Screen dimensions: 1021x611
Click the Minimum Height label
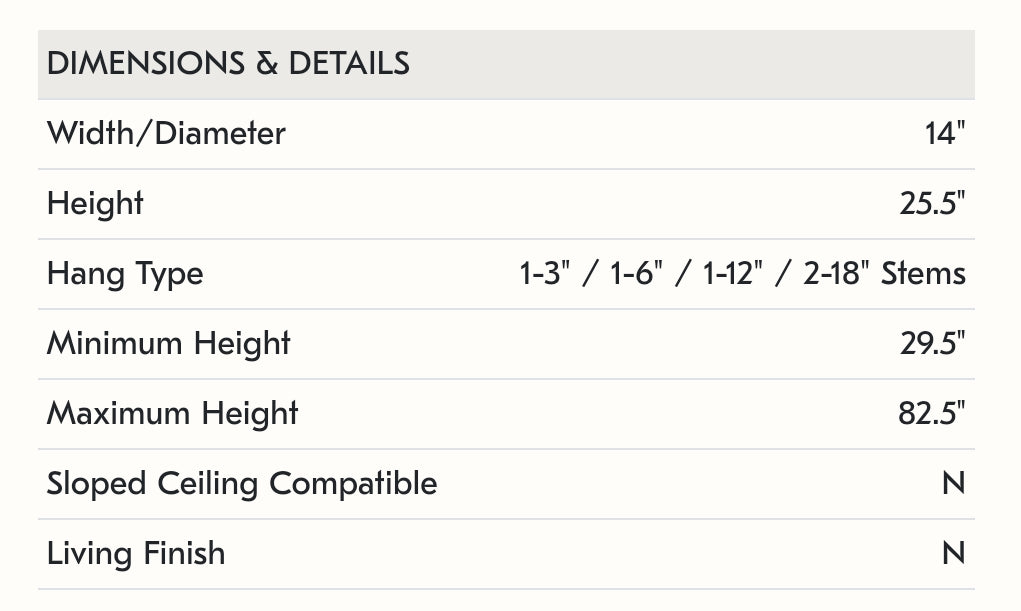[168, 344]
